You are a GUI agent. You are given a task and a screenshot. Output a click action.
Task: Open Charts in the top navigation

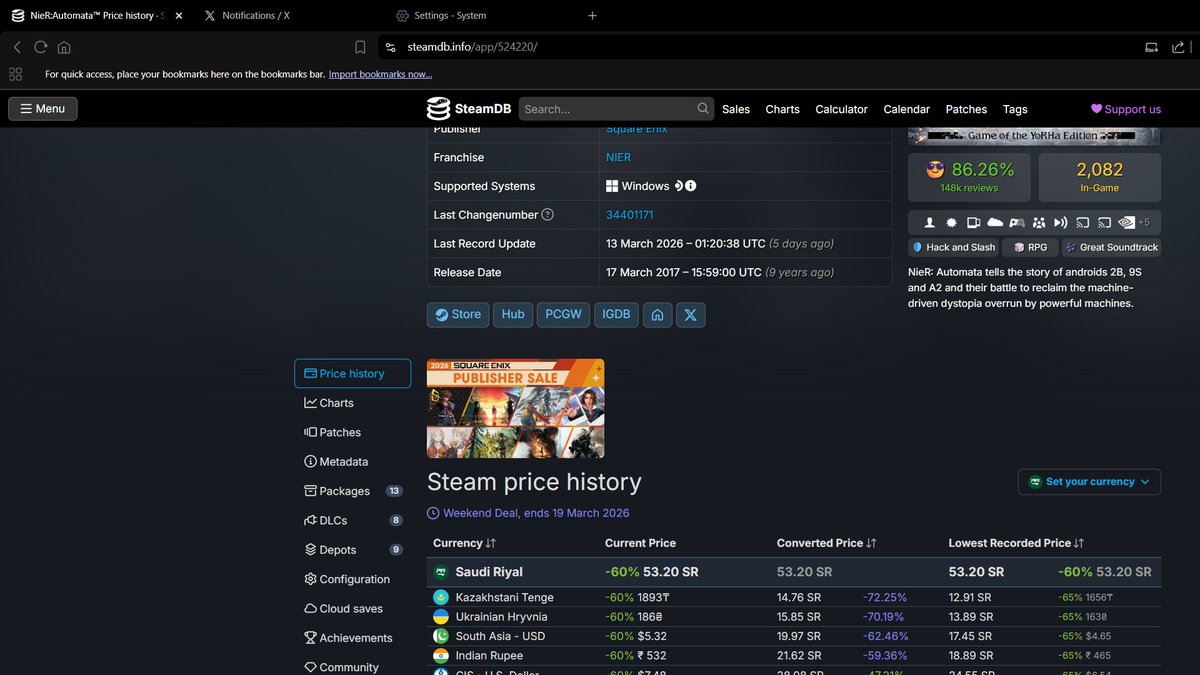point(782,109)
